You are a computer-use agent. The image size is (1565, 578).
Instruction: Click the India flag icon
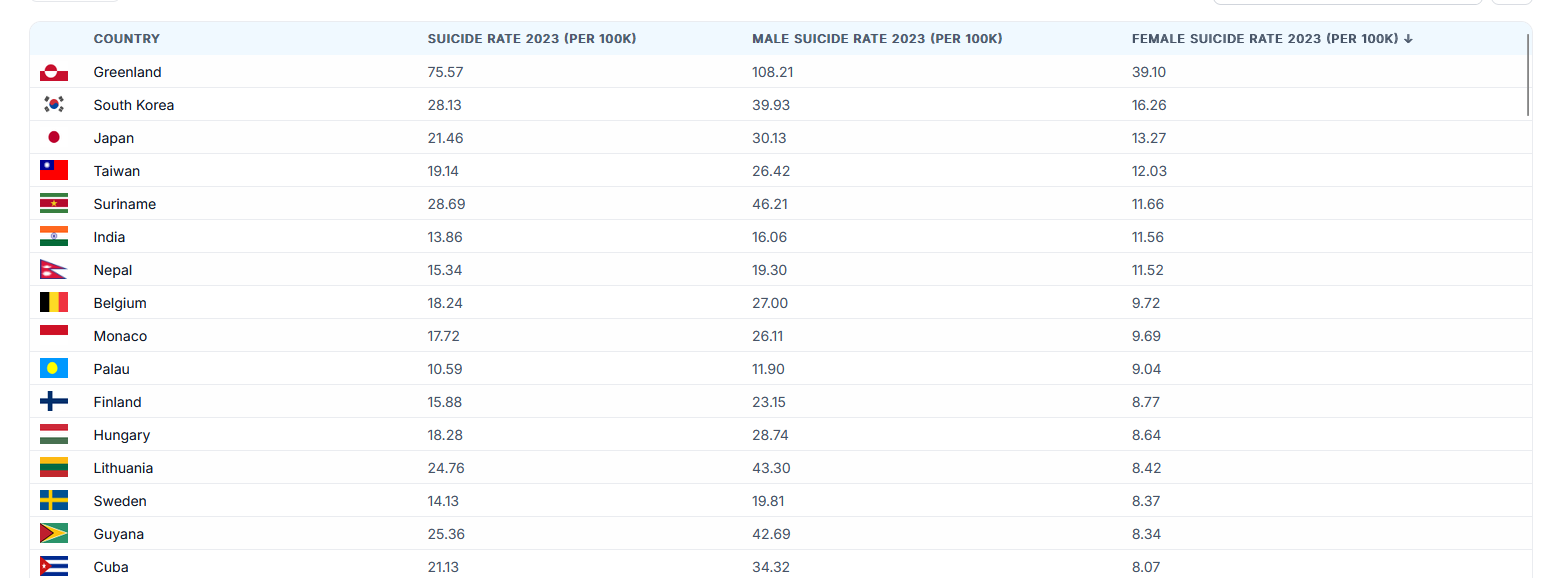click(54, 237)
